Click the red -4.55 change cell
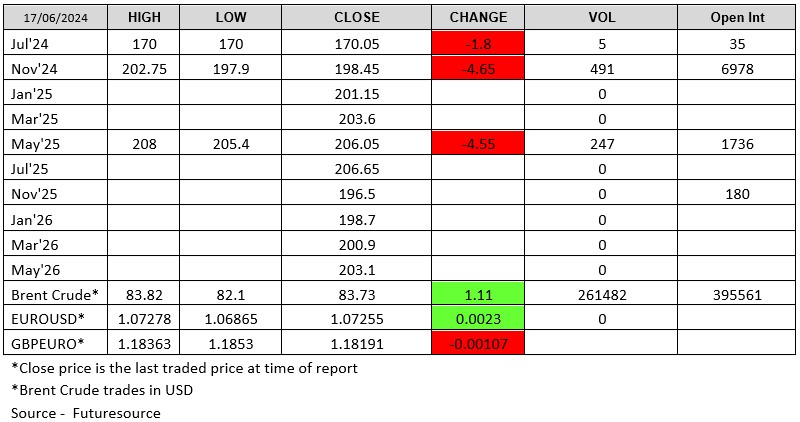 pos(478,144)
